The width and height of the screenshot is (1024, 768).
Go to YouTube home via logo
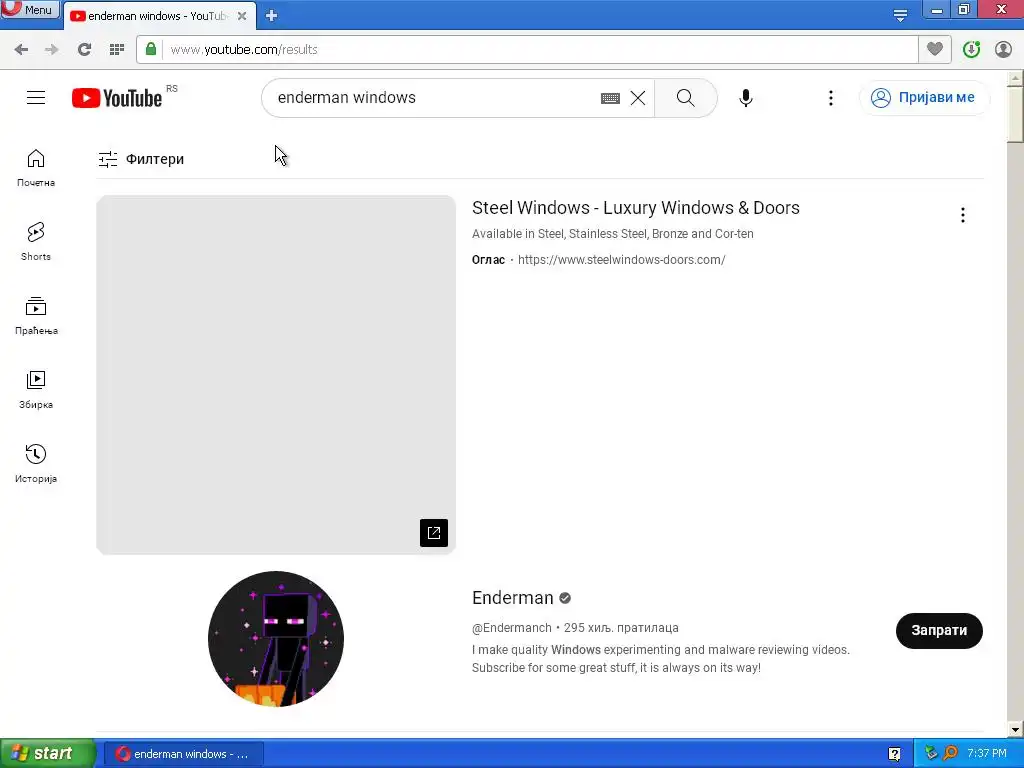(x=117, y=98)
